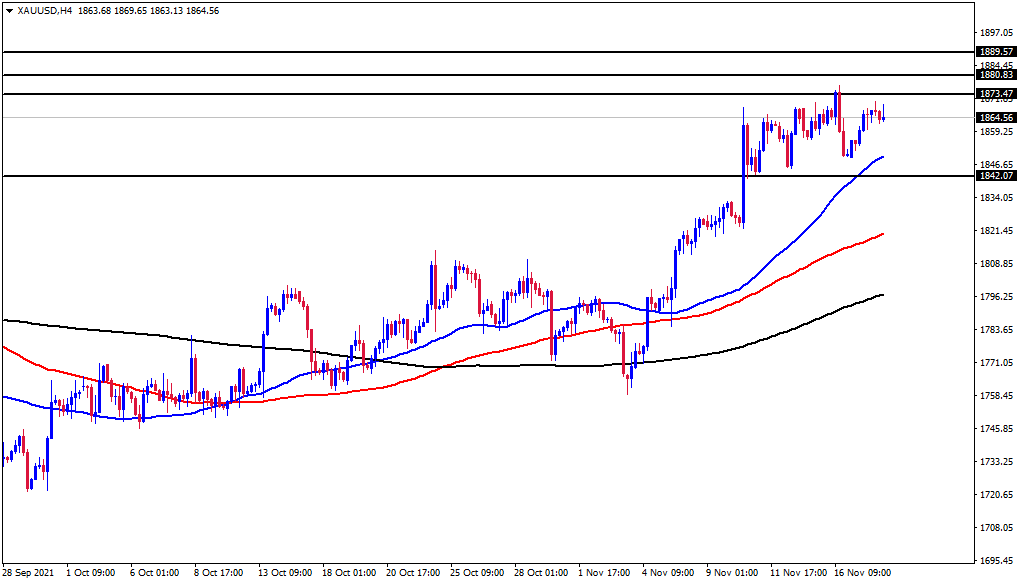The height and width of the screenshot is (584, 1020).
Task: Click the 25 Oct 09:00 time axis label
Action: click(477, 573)
